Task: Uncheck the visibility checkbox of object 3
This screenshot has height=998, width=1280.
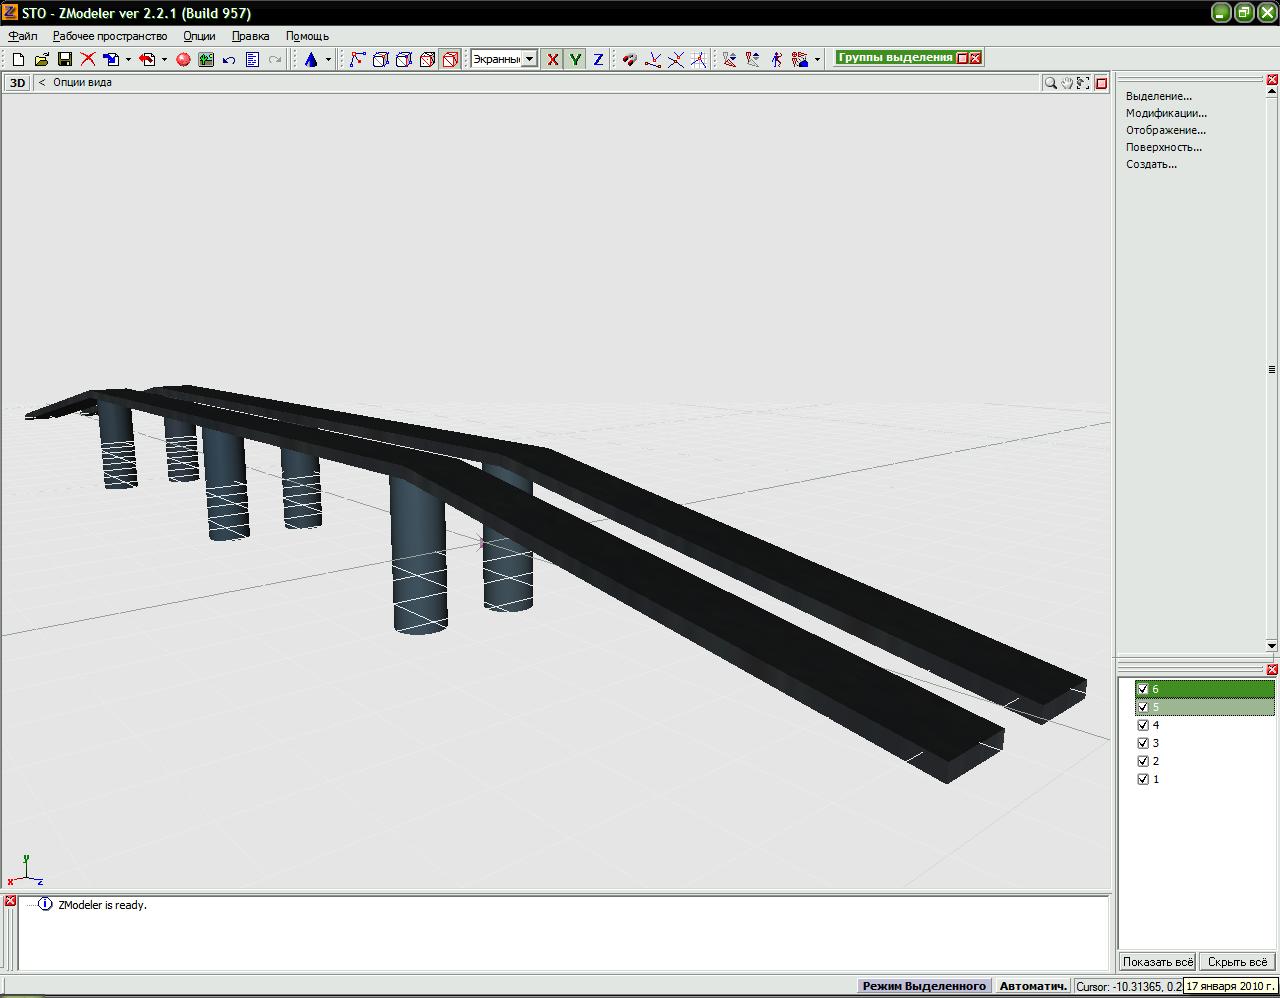Action: click(x=1143, y=743)
